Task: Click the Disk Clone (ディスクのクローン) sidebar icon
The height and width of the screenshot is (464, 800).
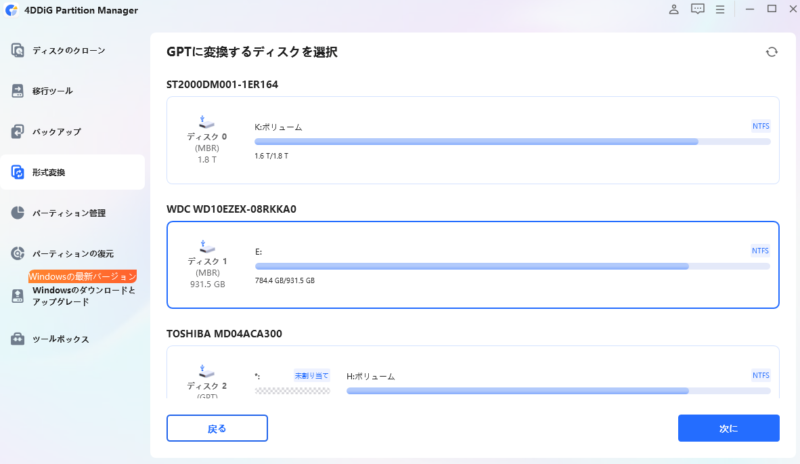Action: point(18,50)
